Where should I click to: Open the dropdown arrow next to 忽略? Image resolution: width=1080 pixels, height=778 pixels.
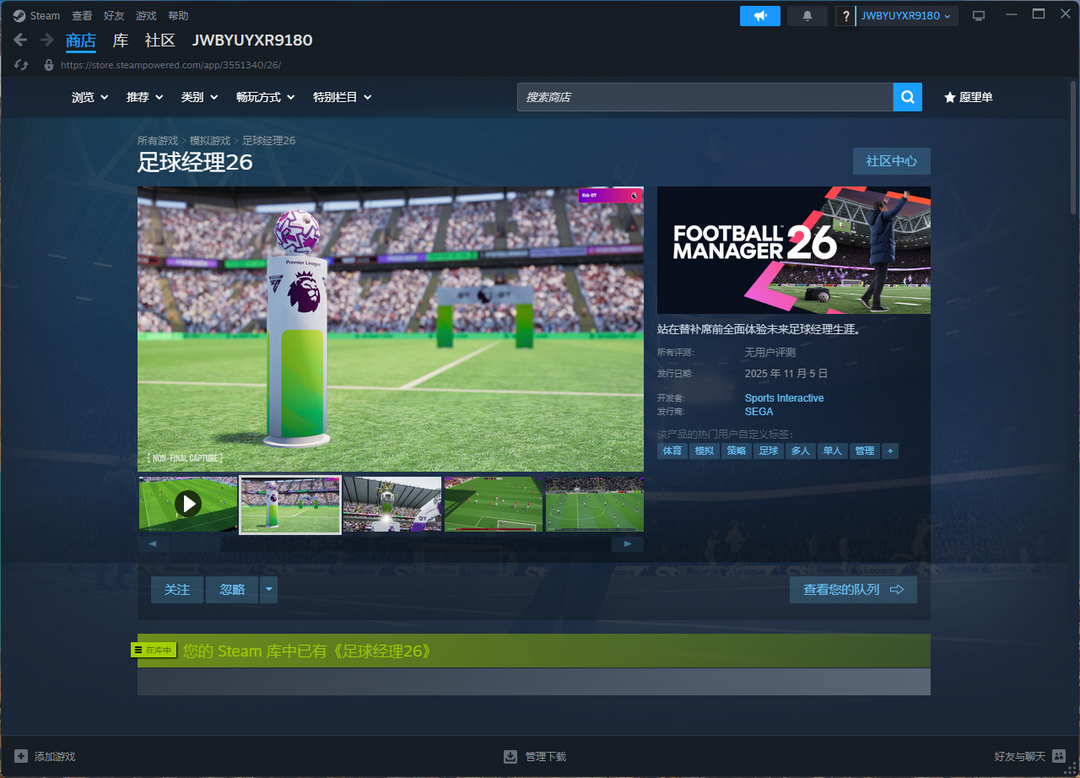click(268, 590)
